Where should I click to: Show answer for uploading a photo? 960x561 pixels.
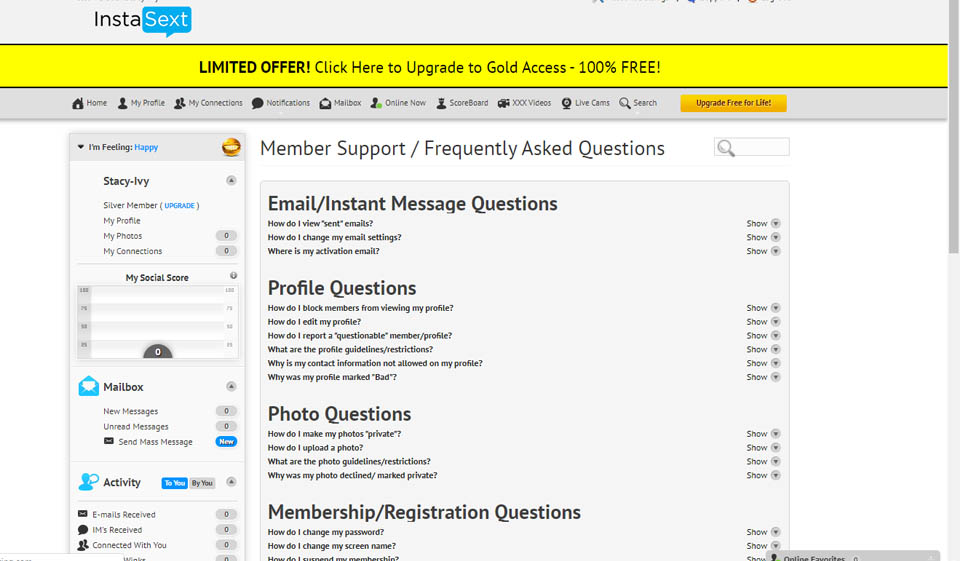(763, 448)
